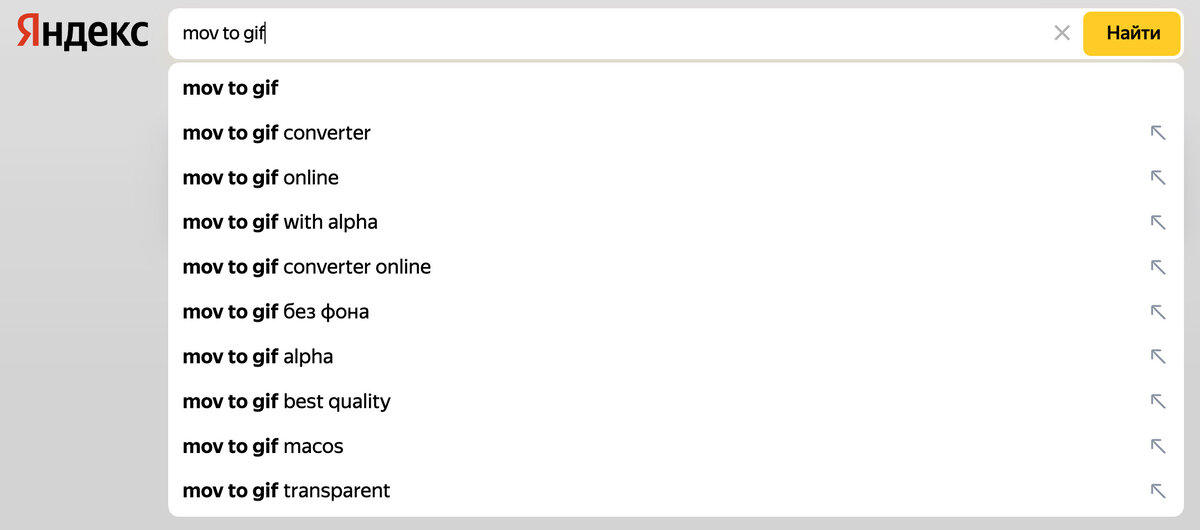Screen dimensions: 1200x530
Task: Select the plain 'mov to gif' suggestion
Action: pyautogui.click(x=231, y=88)
